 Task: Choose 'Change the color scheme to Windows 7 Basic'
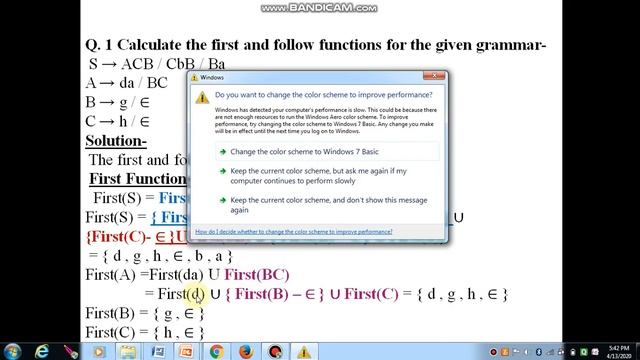tap(327, 151)
